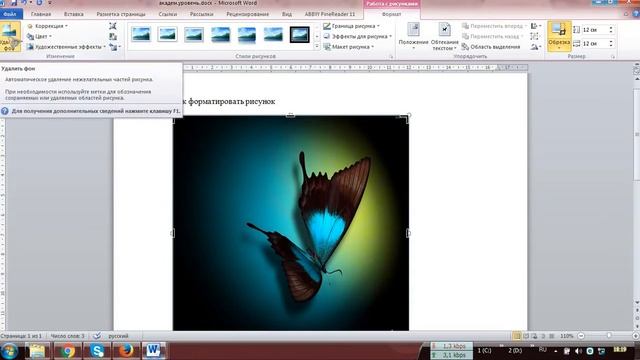
Task: Click the height spinner arrows
Action: click(x=611, y=30)
